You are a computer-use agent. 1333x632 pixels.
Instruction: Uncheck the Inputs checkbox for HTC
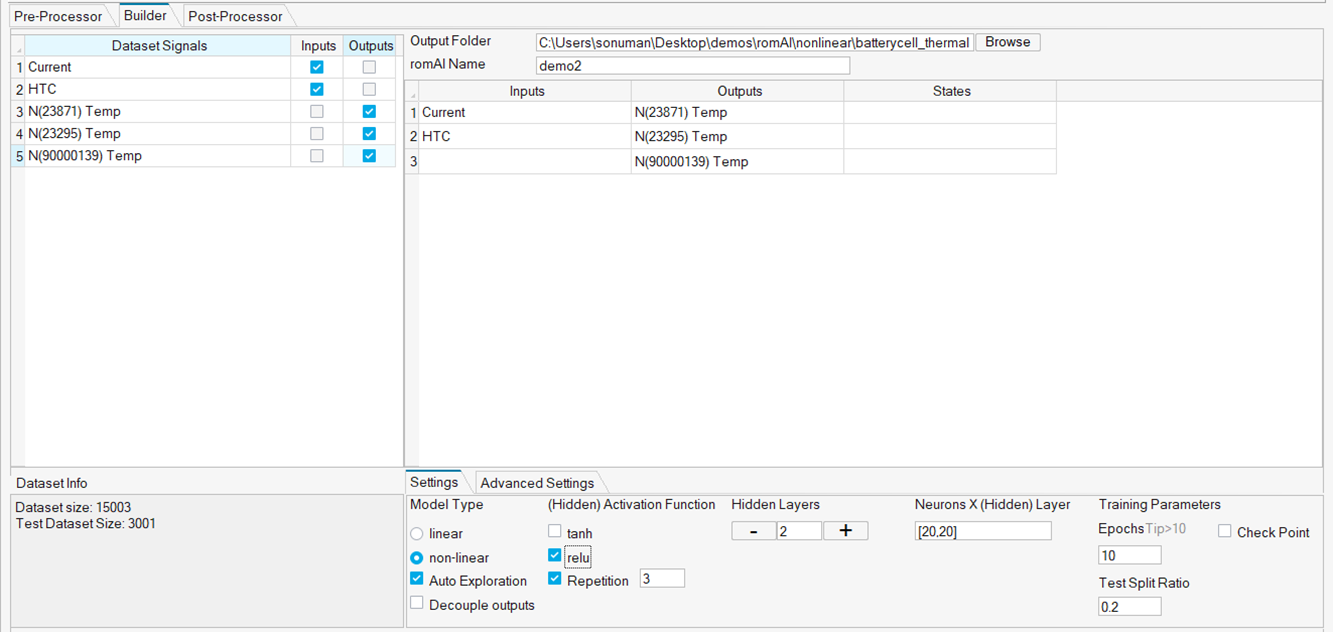317,89
